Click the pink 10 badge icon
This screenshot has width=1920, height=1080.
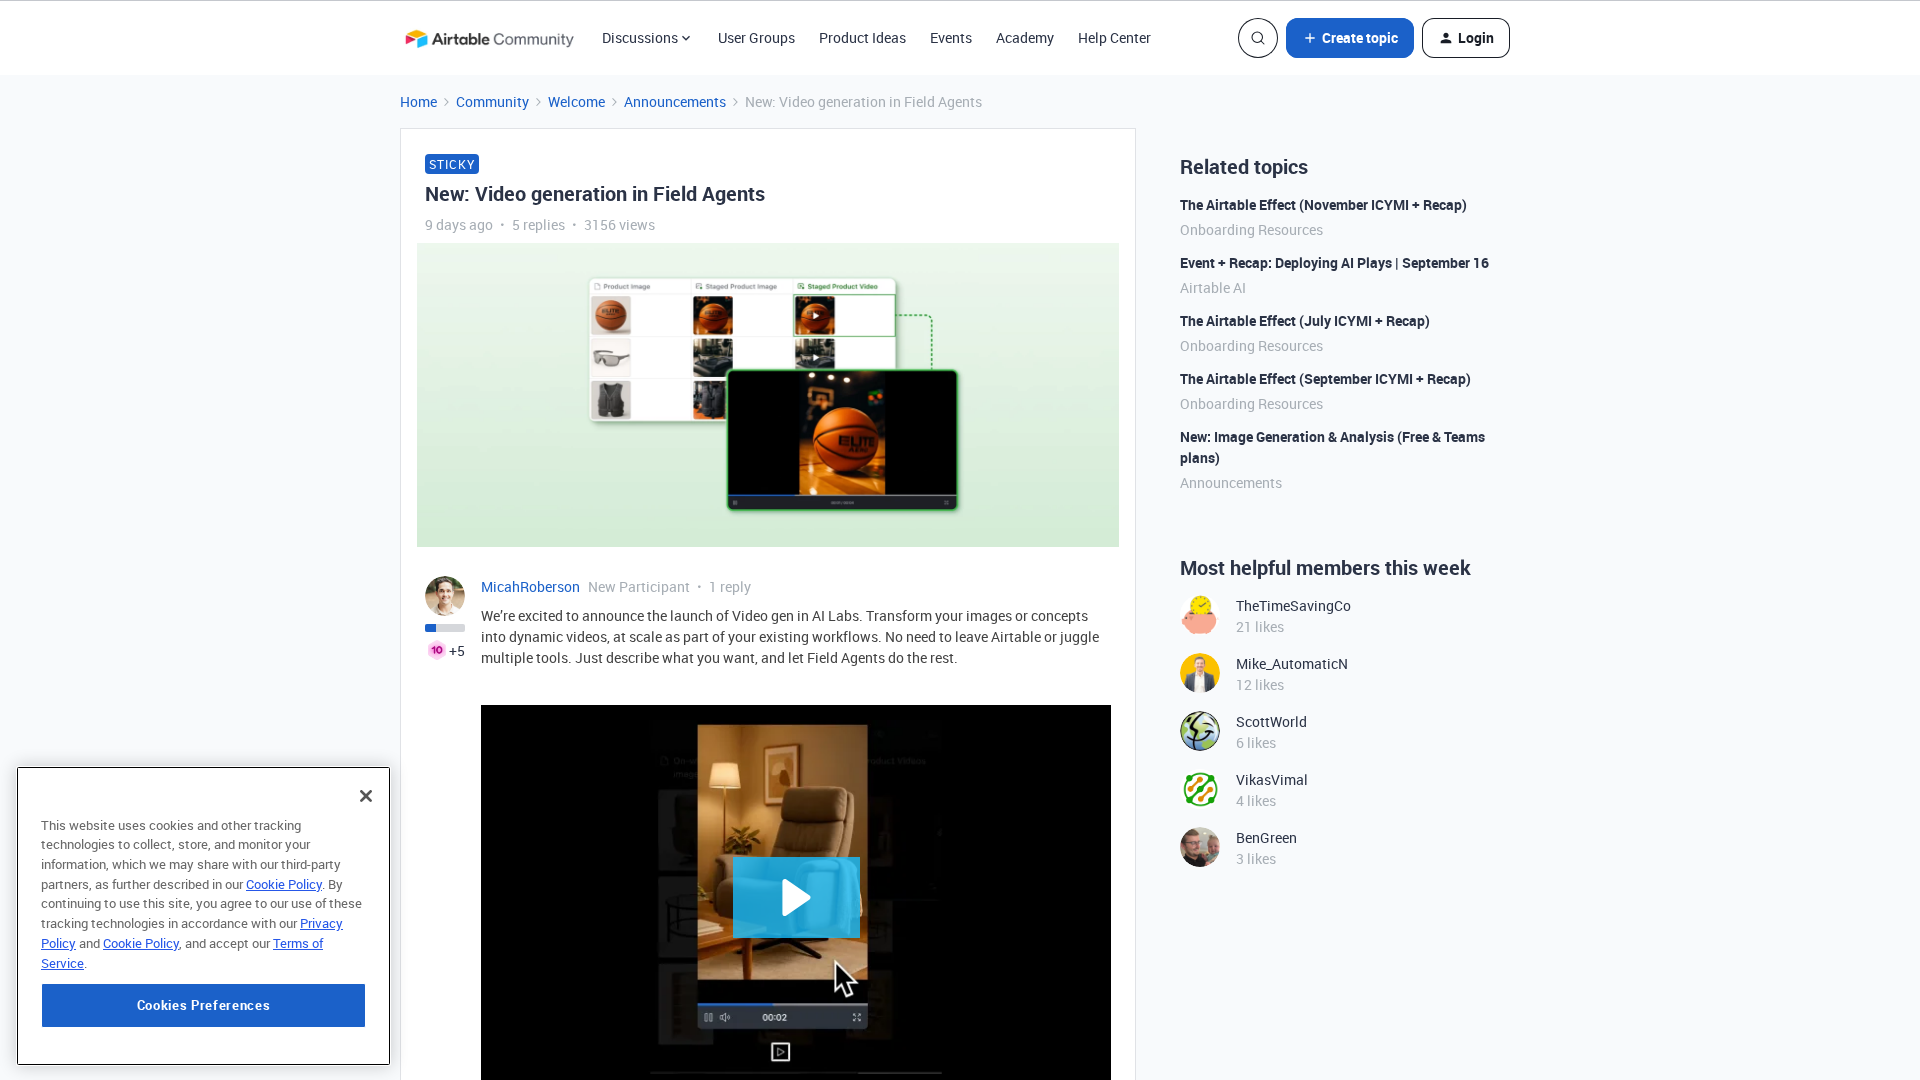click(x=437, y=650)
